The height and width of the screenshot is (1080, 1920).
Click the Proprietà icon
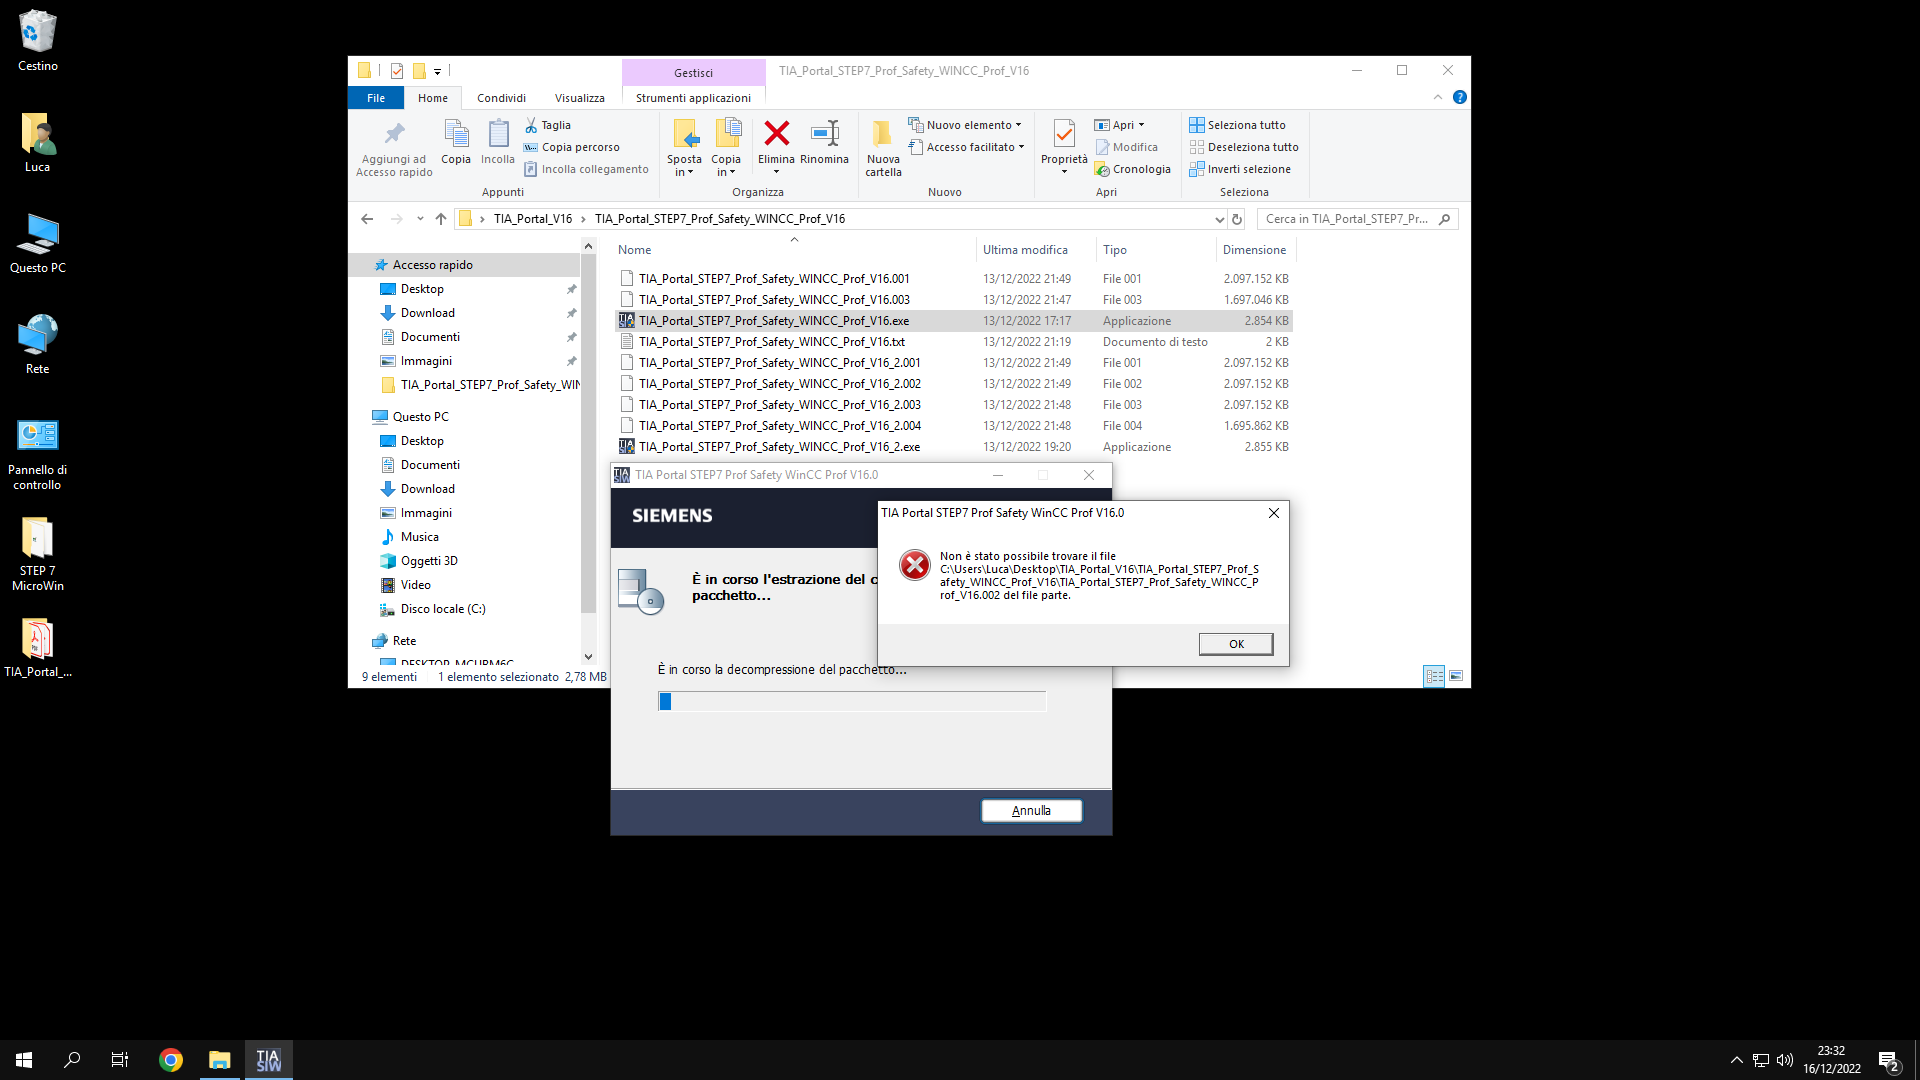point(1064,134)
